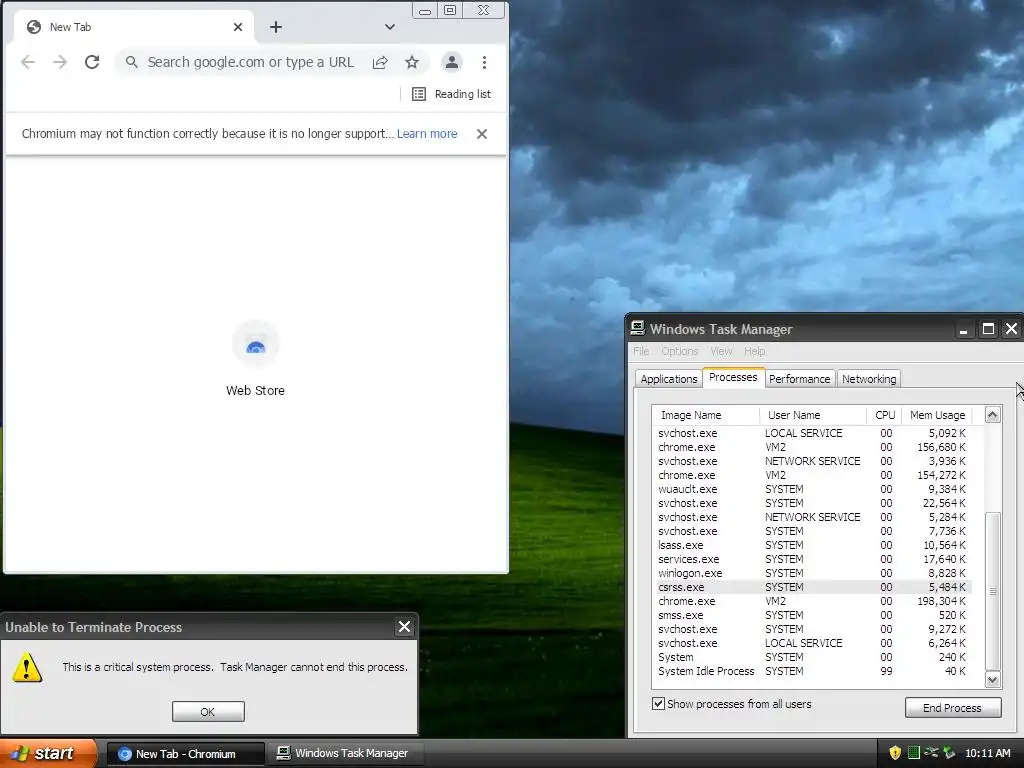The image size is (1024, 768).
Task: Select chrome.exe using 156,680 K memory
Action: click(812, 447)
